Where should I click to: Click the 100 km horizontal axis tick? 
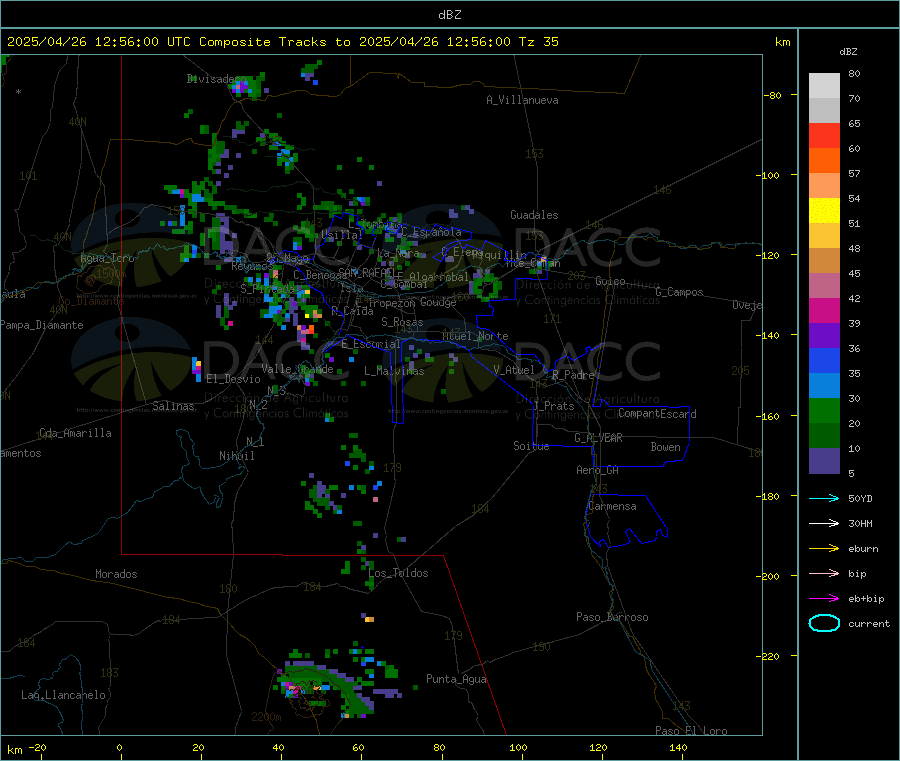click(518, 747)
